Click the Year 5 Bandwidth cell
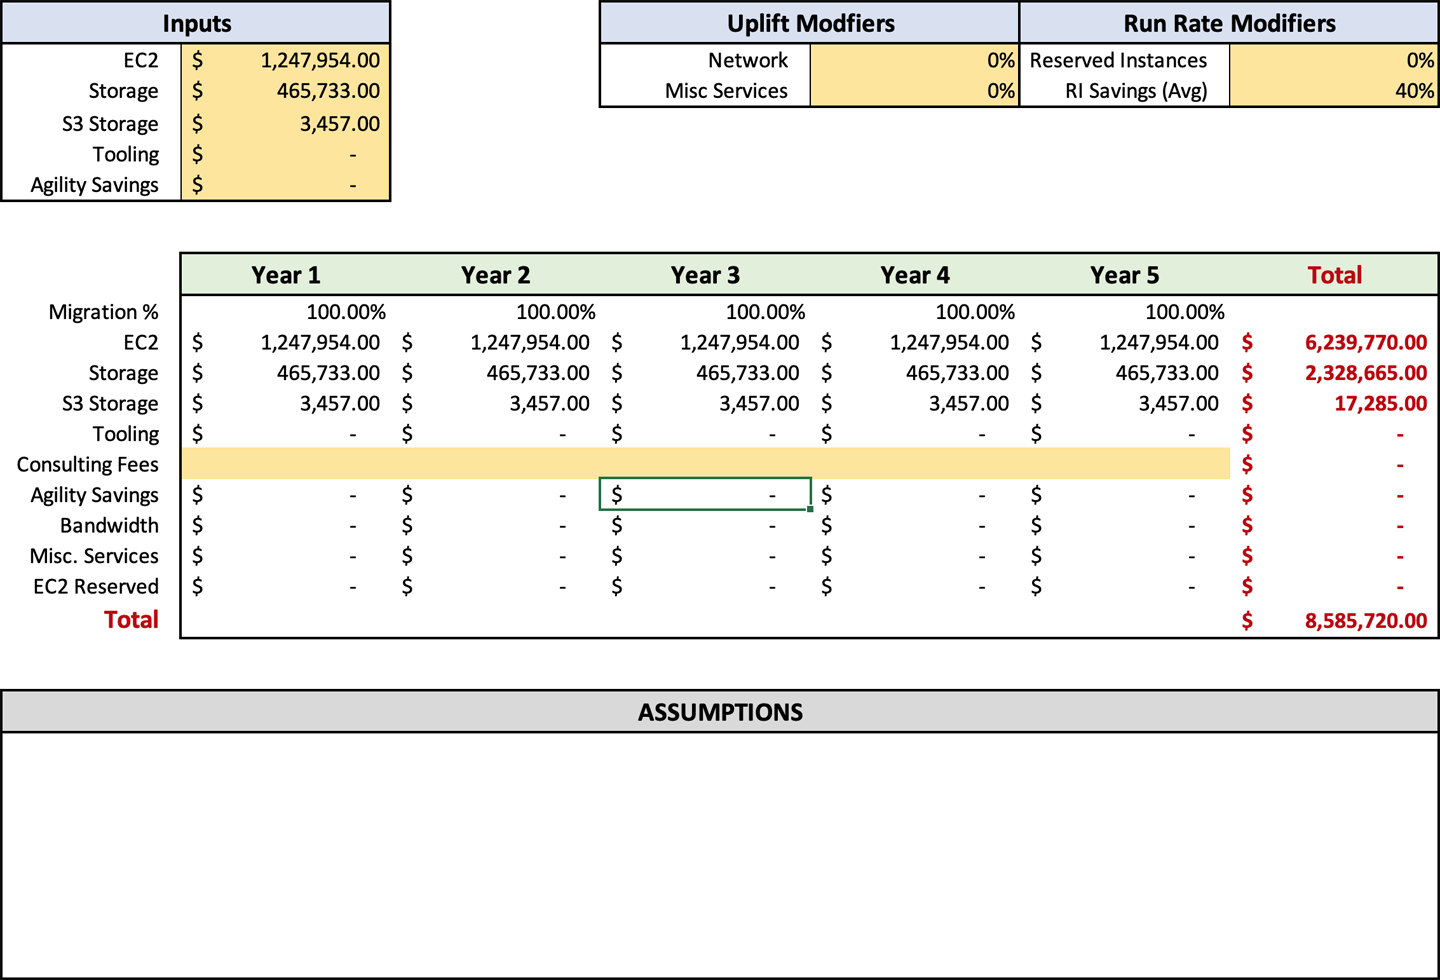The image size is (1440, 980). pos(1125,525)
